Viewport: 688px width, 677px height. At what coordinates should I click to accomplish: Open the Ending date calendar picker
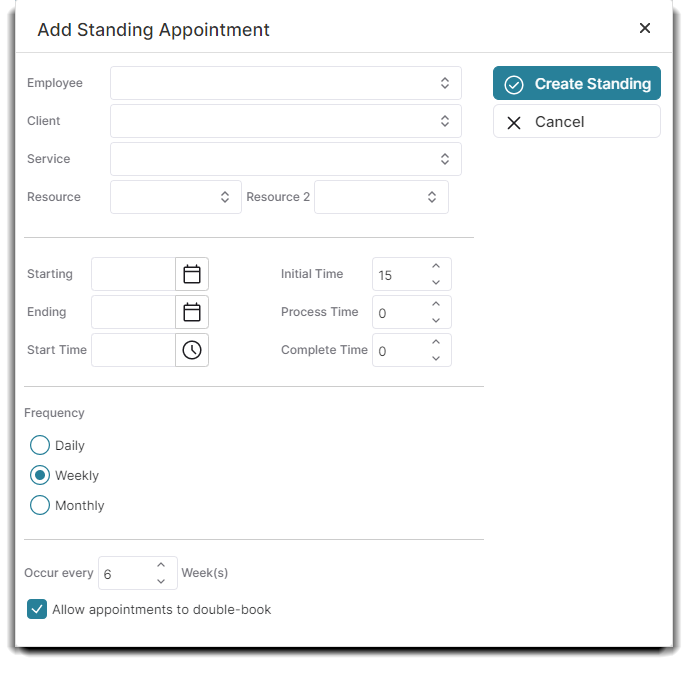pyautogui.click(x=192, y=312)
